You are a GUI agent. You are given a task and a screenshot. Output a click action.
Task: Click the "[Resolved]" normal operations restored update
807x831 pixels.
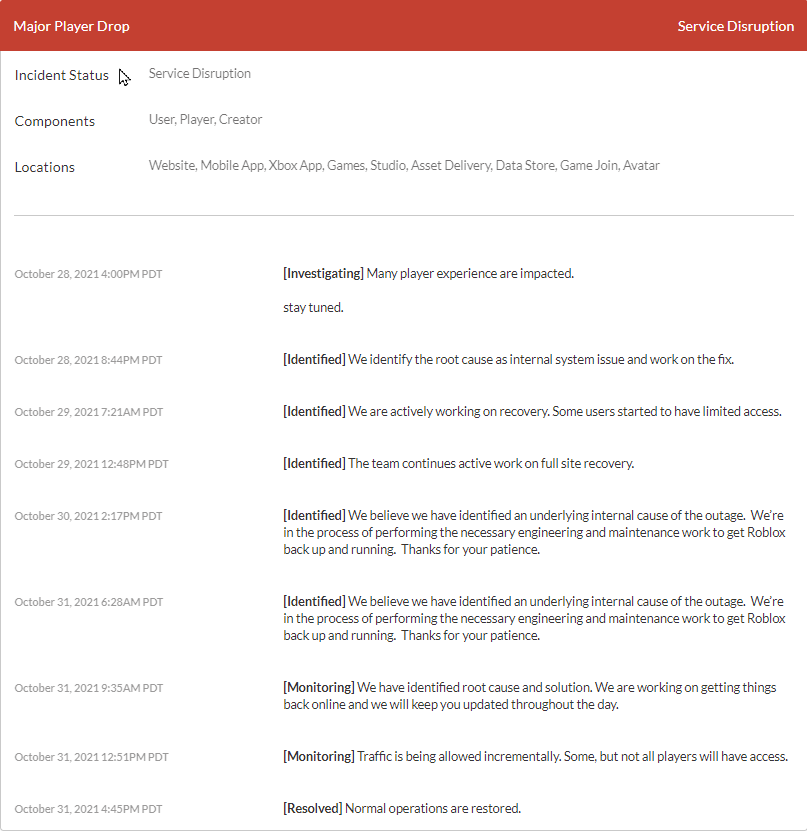pos(402,808)
